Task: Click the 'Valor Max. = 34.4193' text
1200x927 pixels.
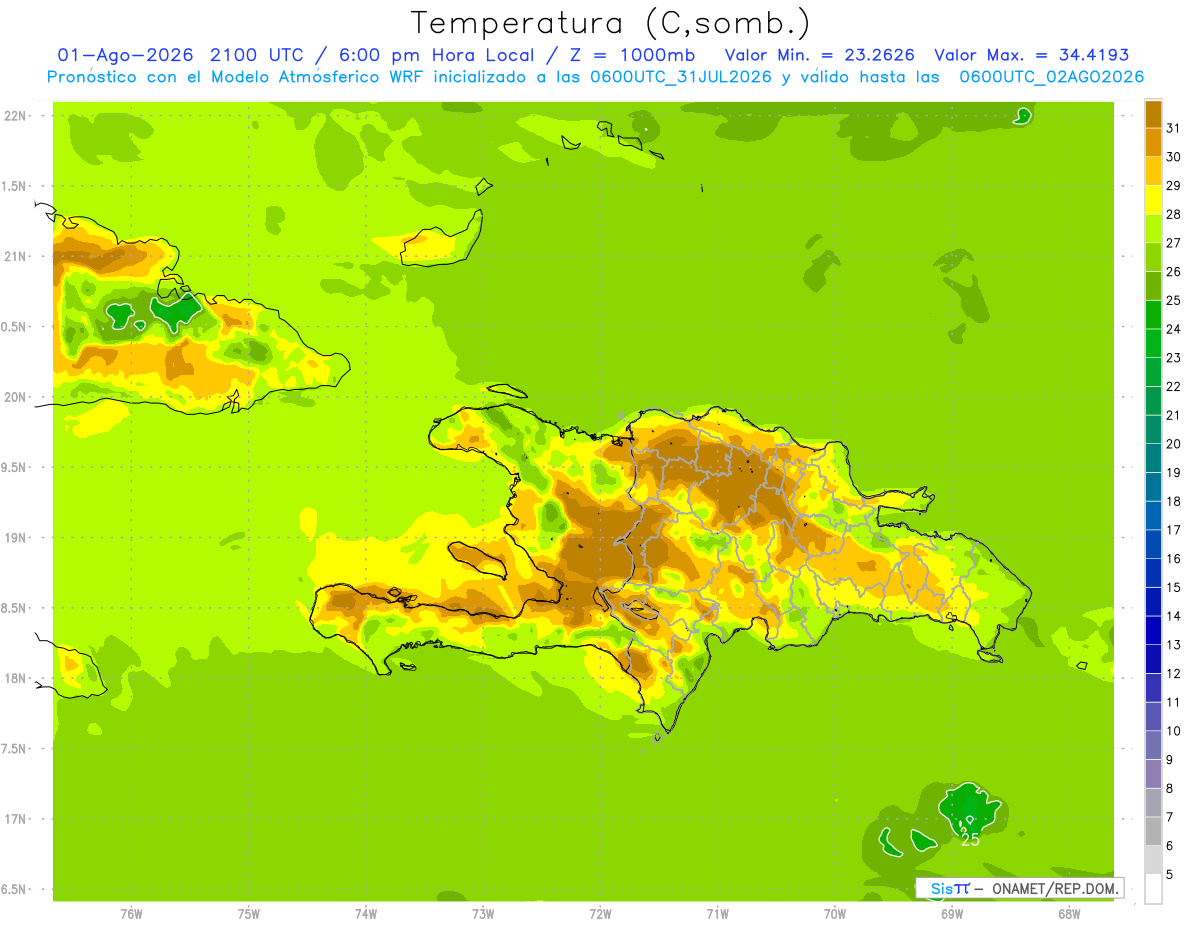Action: click(x=1032, y=55)
